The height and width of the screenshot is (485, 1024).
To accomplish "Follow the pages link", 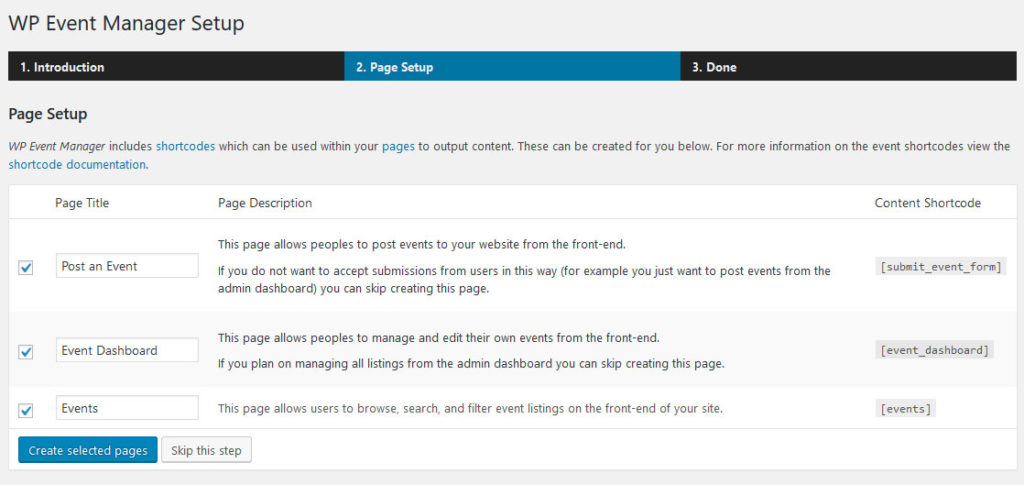I will click(x=398, y=146).
